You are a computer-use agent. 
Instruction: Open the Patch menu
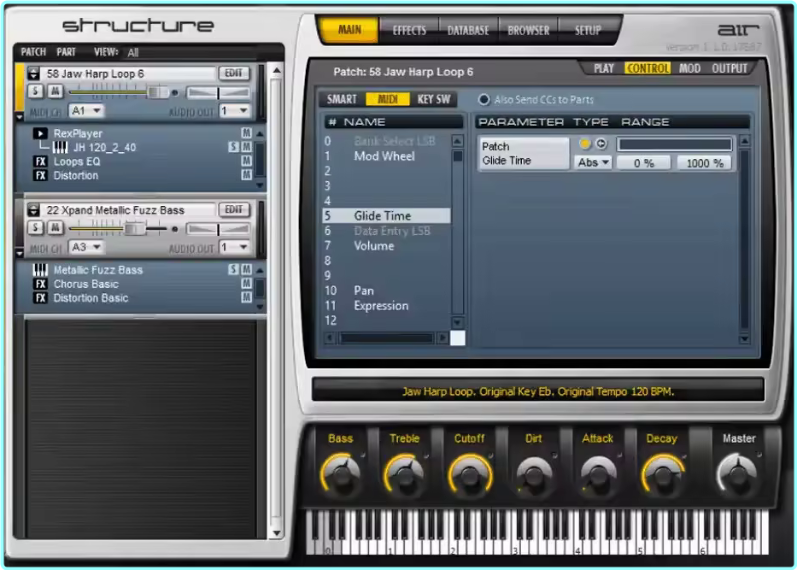tap(33, 52)
